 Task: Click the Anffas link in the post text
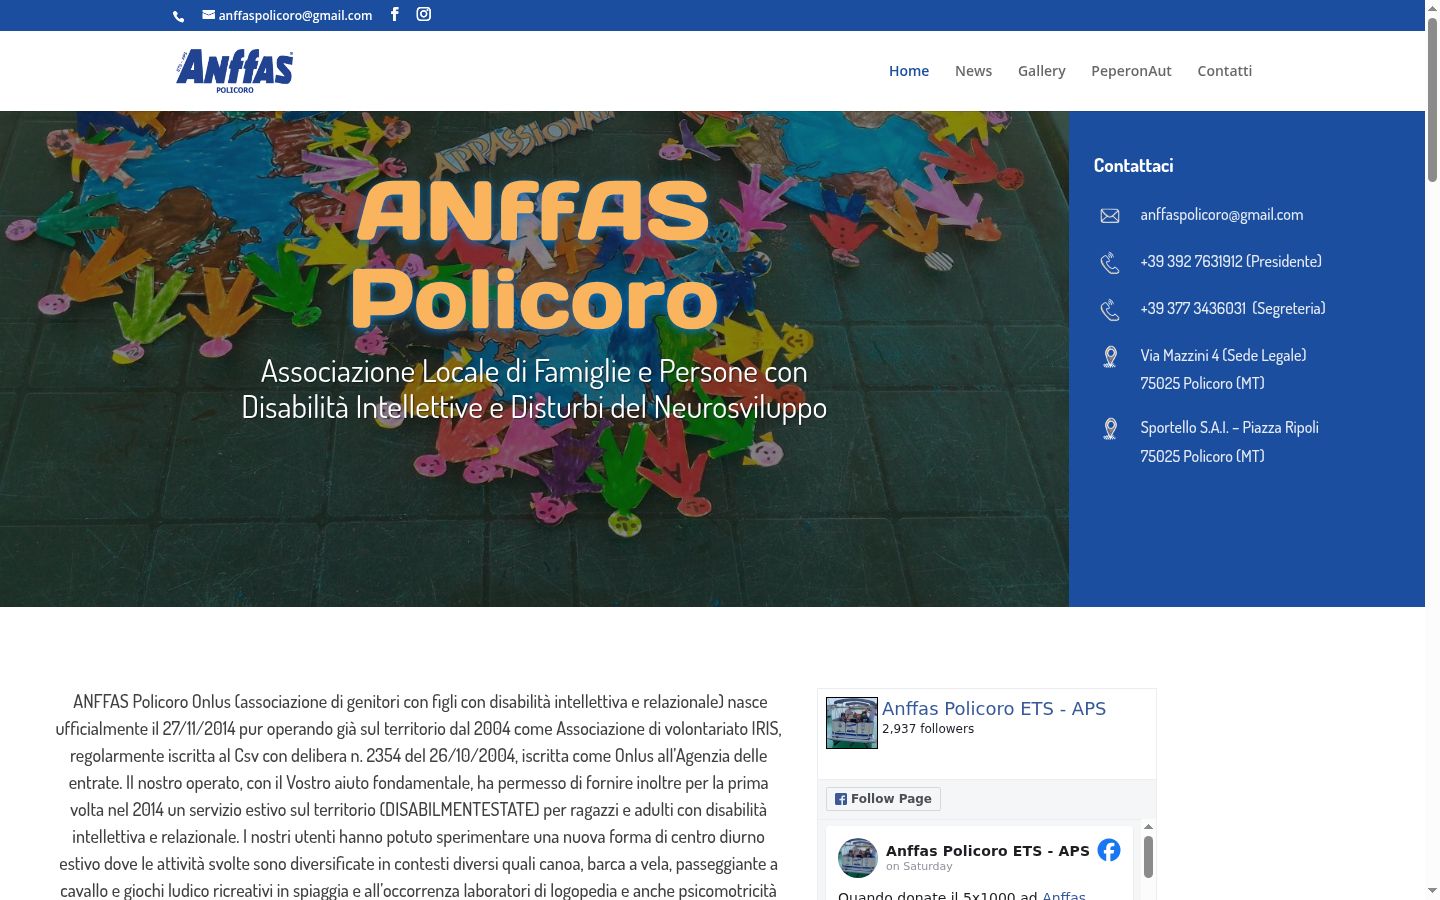pos(1064,895)
